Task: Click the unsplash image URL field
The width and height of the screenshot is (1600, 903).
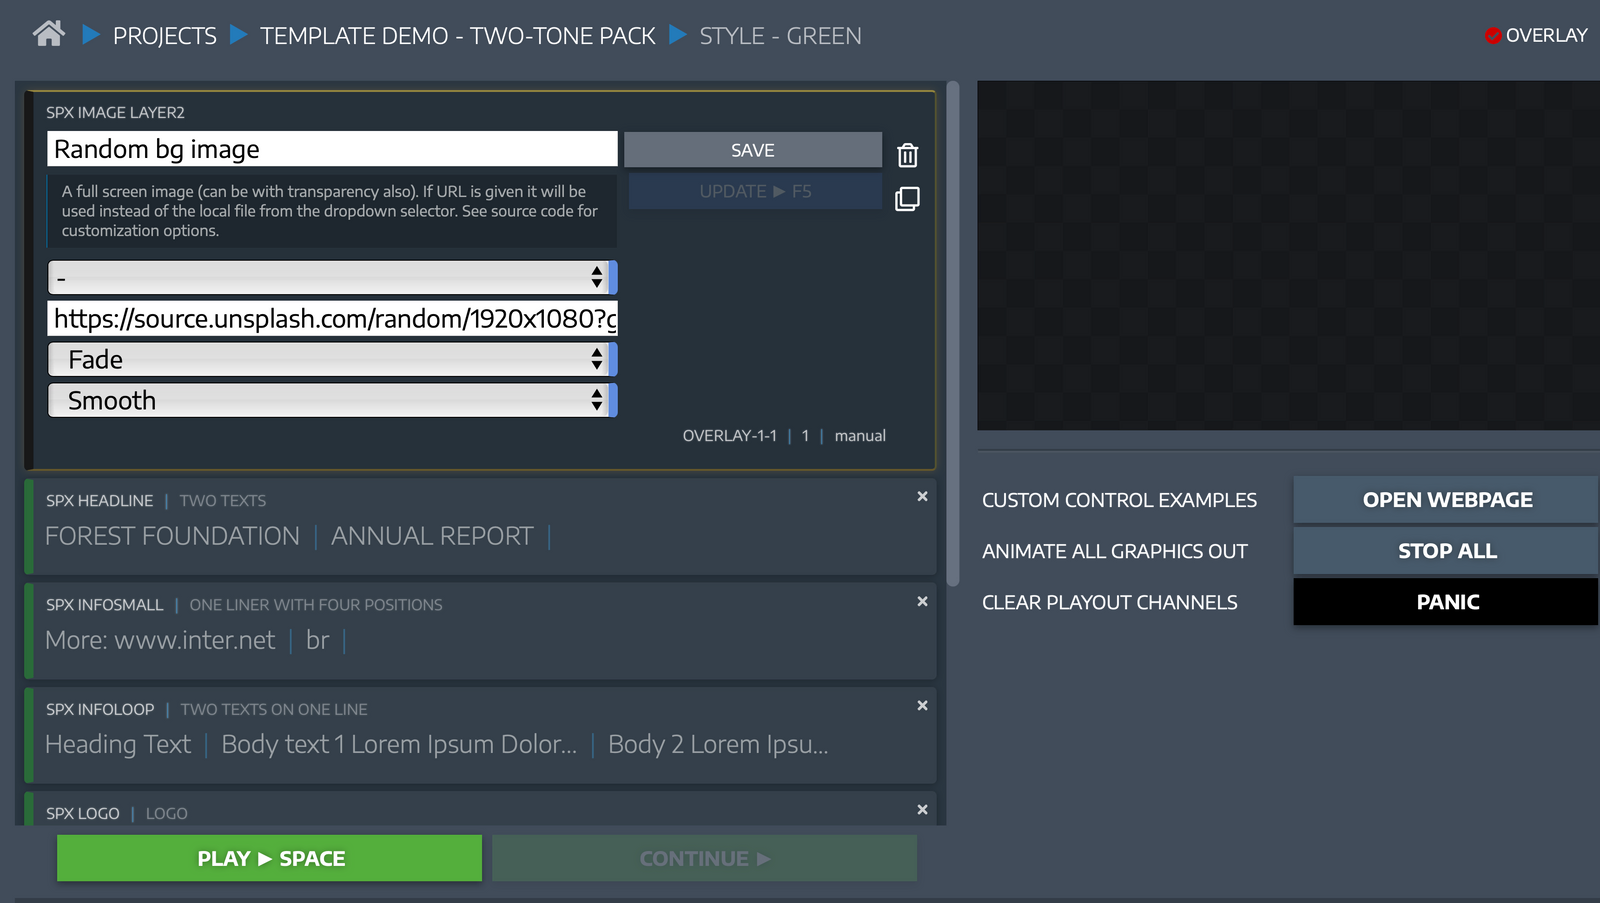Action: coord(332,319)
